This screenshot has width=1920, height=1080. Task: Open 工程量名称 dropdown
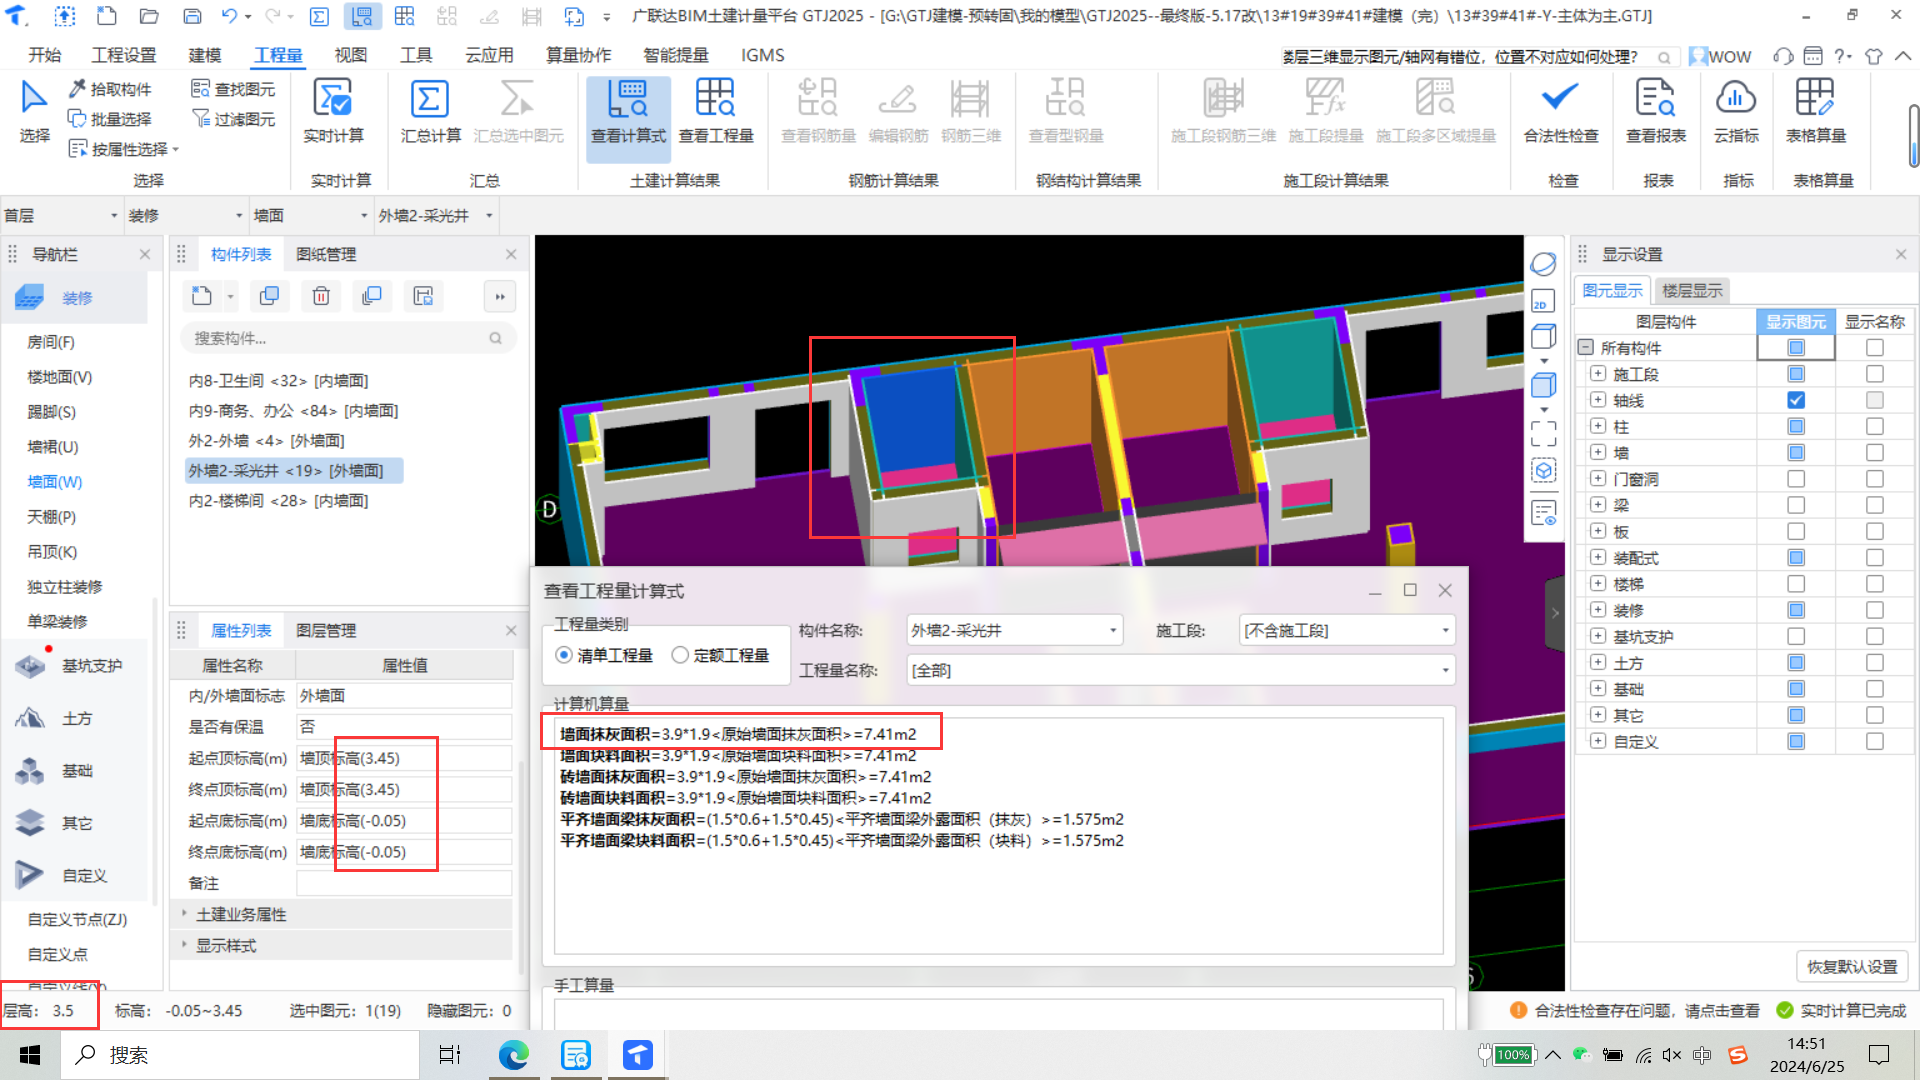pyautogui.click(x=1180, y=670)
